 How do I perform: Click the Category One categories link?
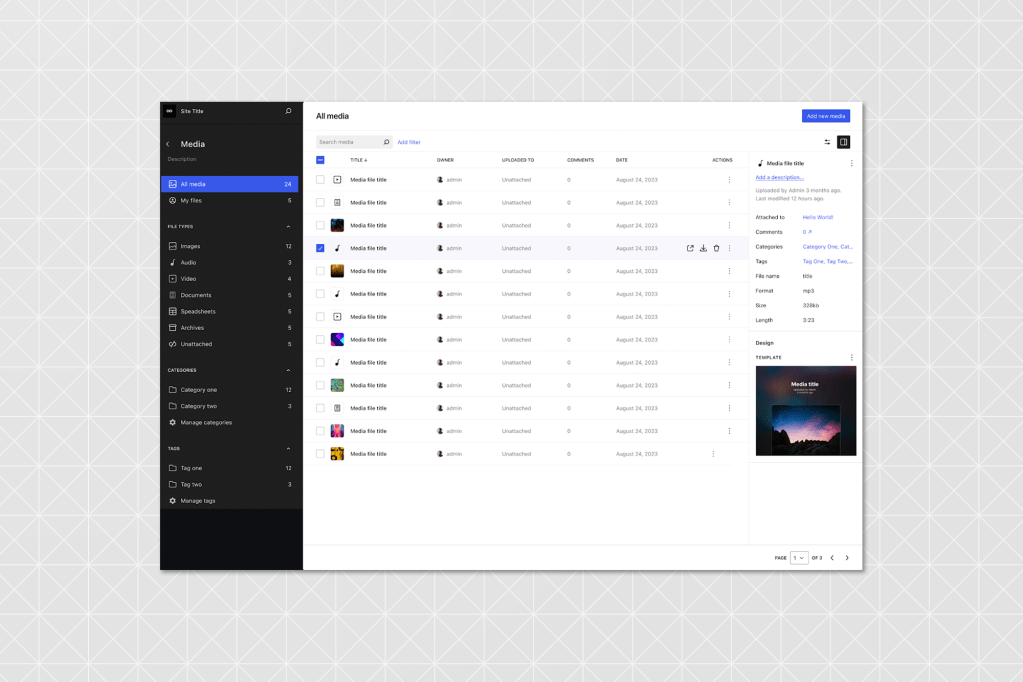point(827,247)
